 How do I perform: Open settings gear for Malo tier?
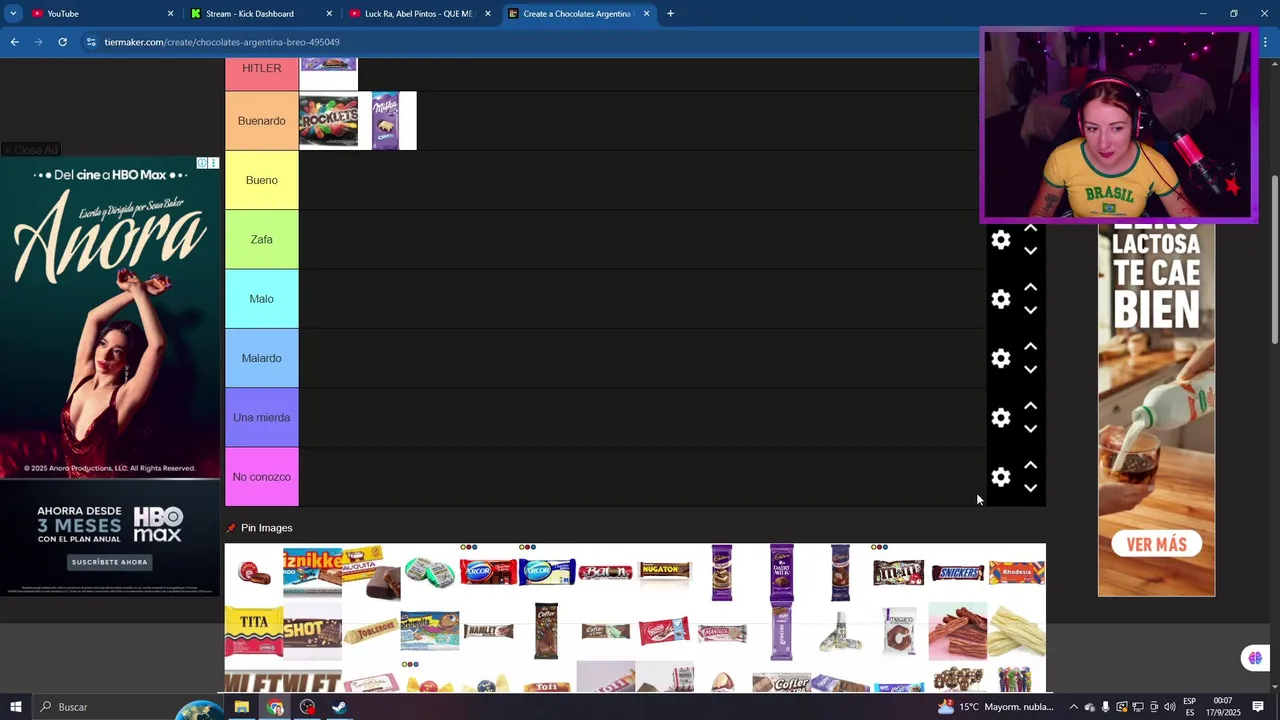(x=1001, y=299)
